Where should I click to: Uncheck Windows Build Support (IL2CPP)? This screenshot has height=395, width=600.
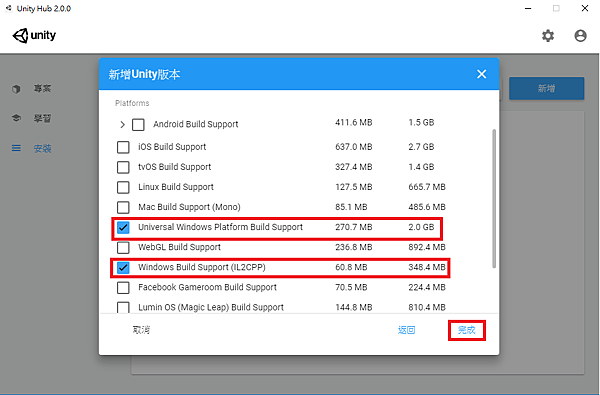(x=123, y=267)
